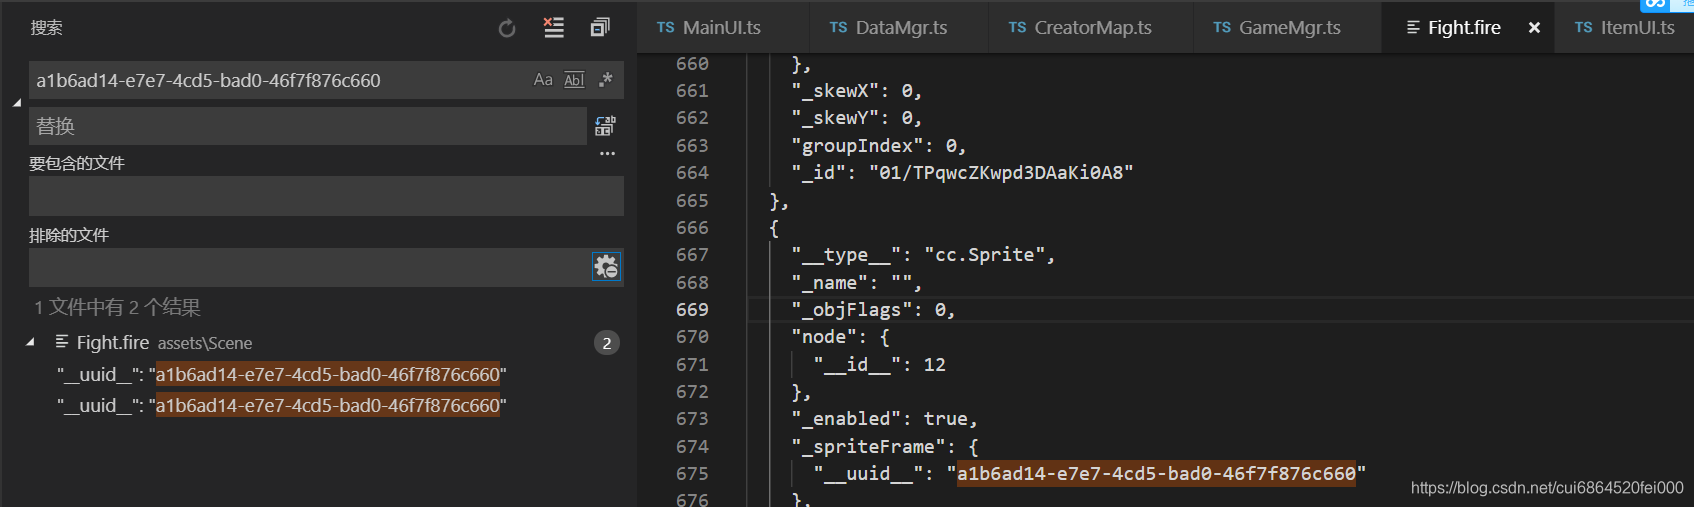This screenshot has height=507, width=1694.
Task: Focus the replace text field
Action: pos(307,126)
